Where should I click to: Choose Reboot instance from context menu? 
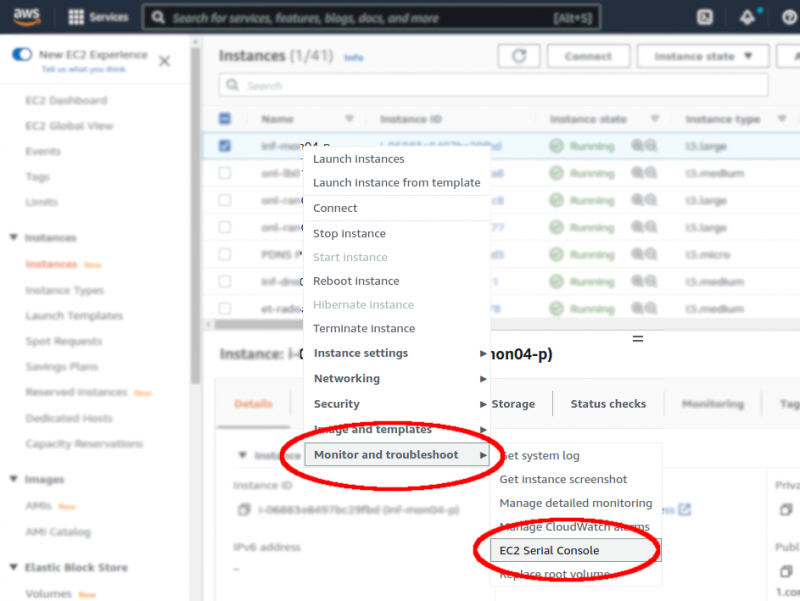(x=356, y=281)
